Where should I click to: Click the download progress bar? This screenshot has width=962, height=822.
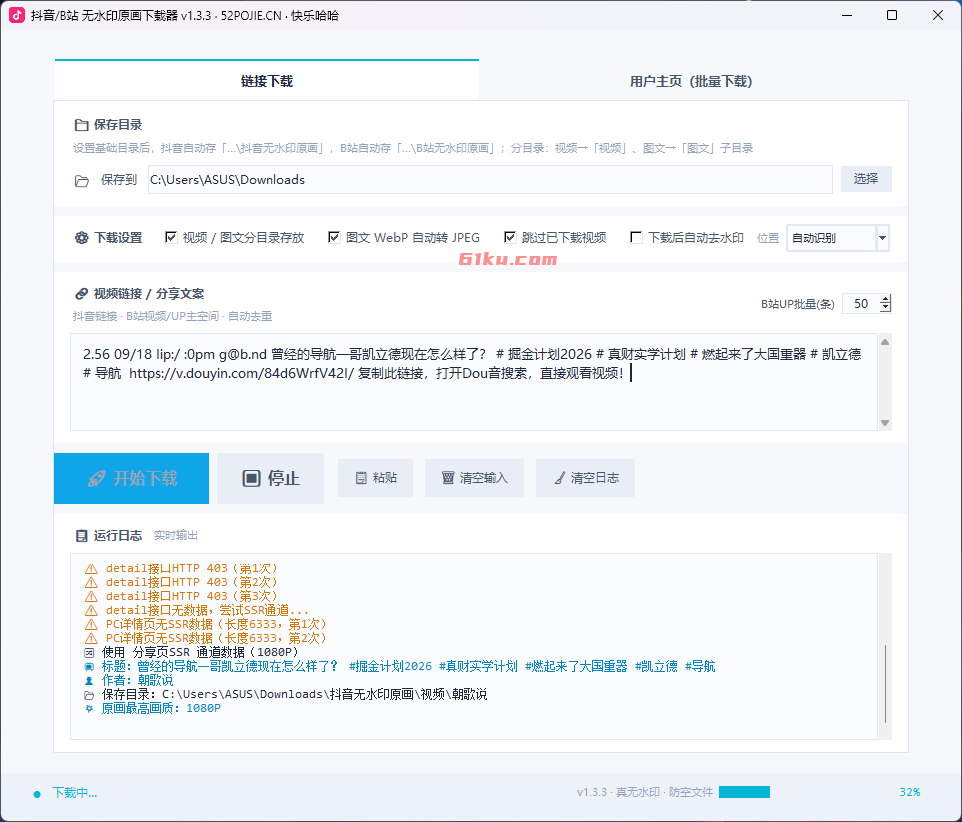point(744,793)
